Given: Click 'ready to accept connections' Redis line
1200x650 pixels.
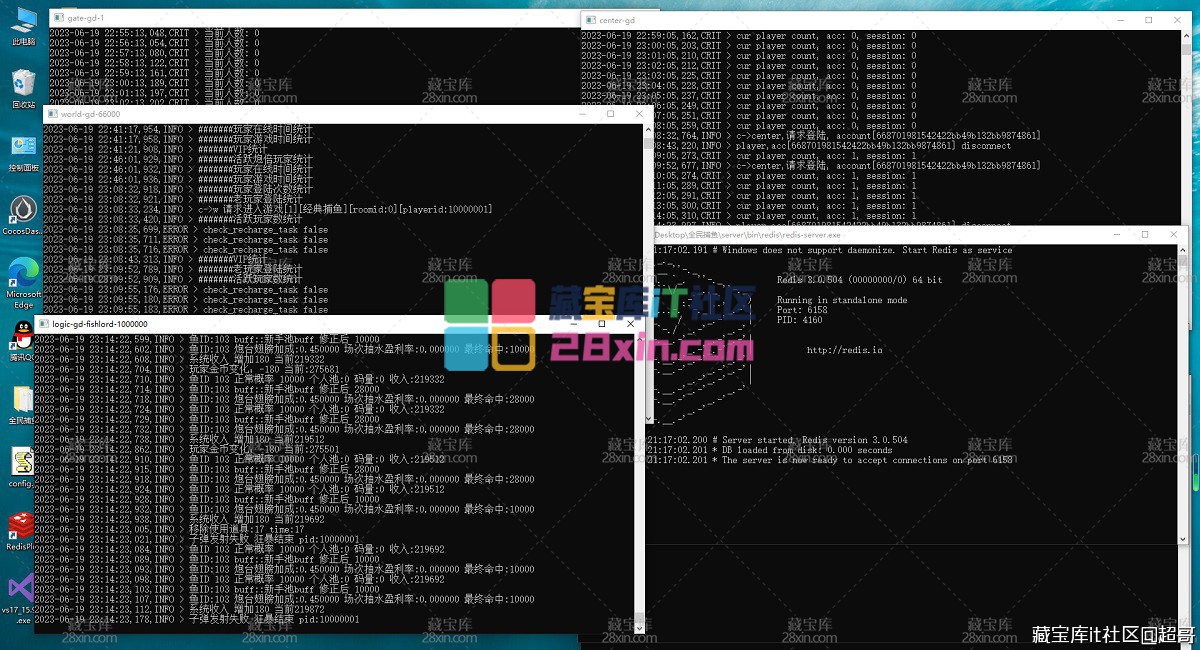Looking at the screenshot, I should click(830, 460).
